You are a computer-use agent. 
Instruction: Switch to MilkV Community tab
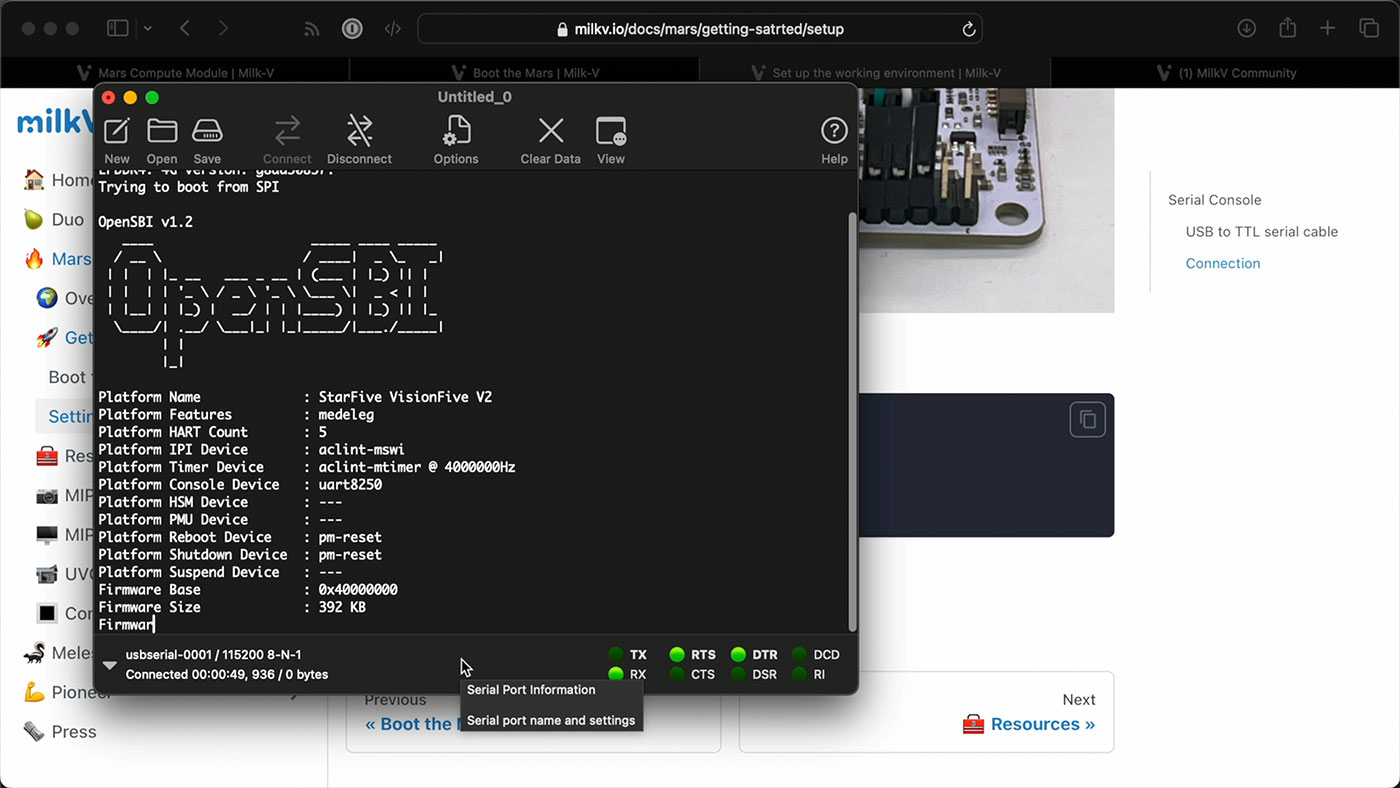point(1225,73)
